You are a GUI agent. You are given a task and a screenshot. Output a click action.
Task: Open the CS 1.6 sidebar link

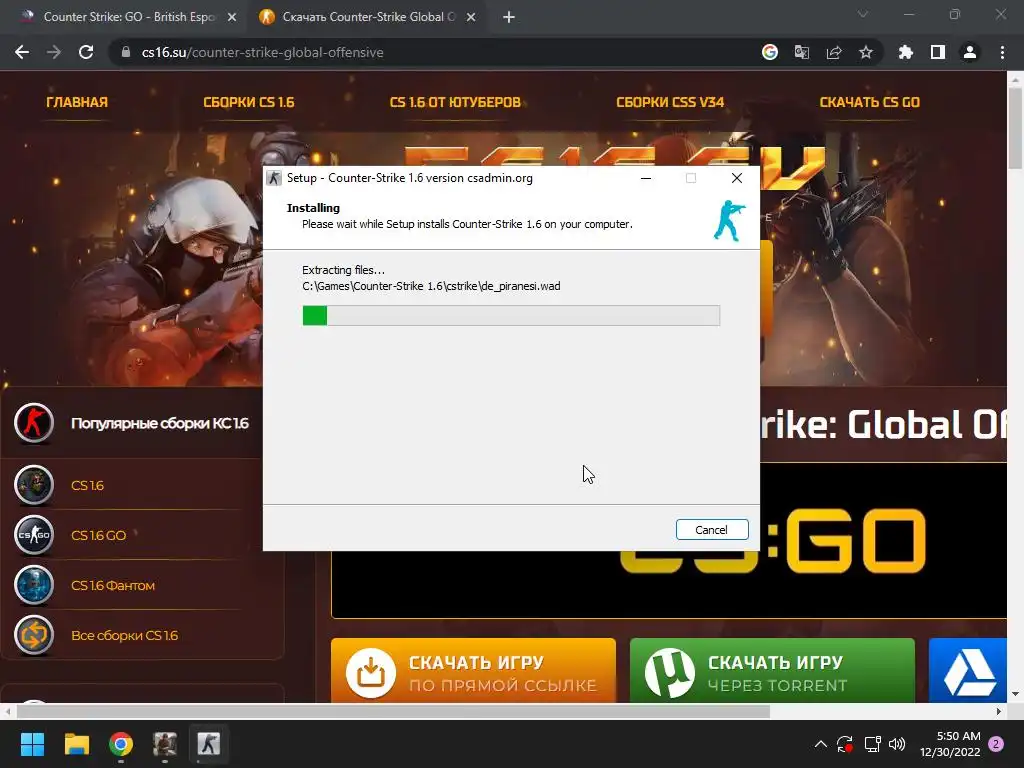click(88, 485)
